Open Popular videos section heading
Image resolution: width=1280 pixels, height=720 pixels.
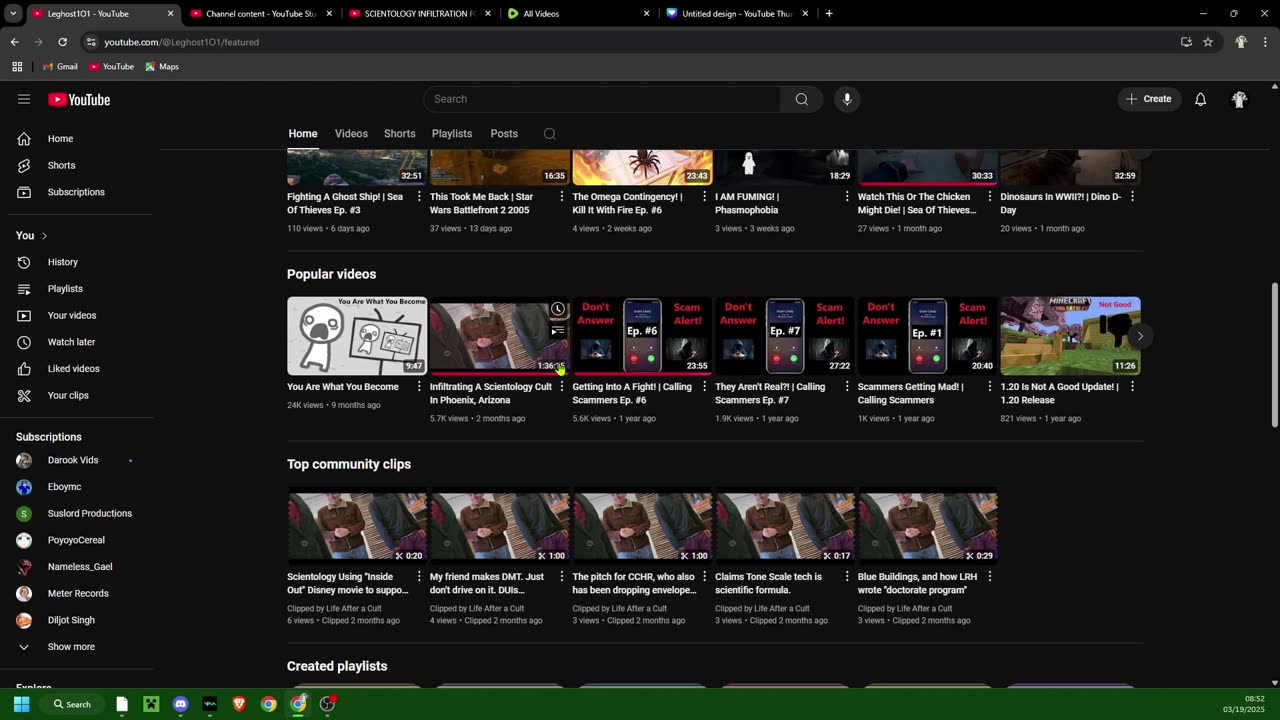[x=332, y=274]
